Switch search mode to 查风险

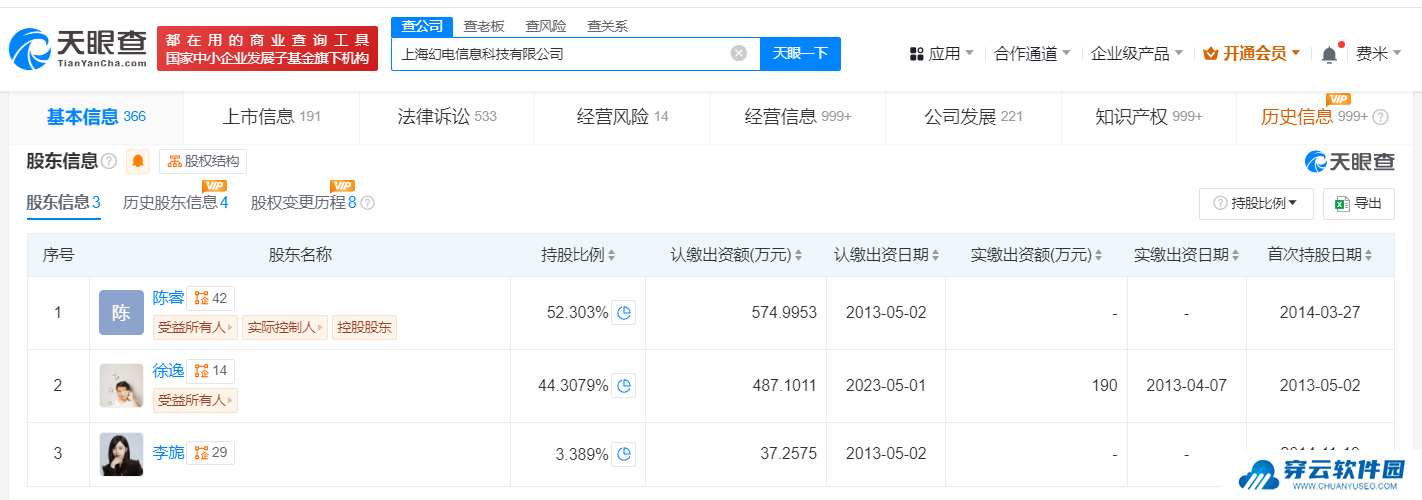tap(545, 26)
